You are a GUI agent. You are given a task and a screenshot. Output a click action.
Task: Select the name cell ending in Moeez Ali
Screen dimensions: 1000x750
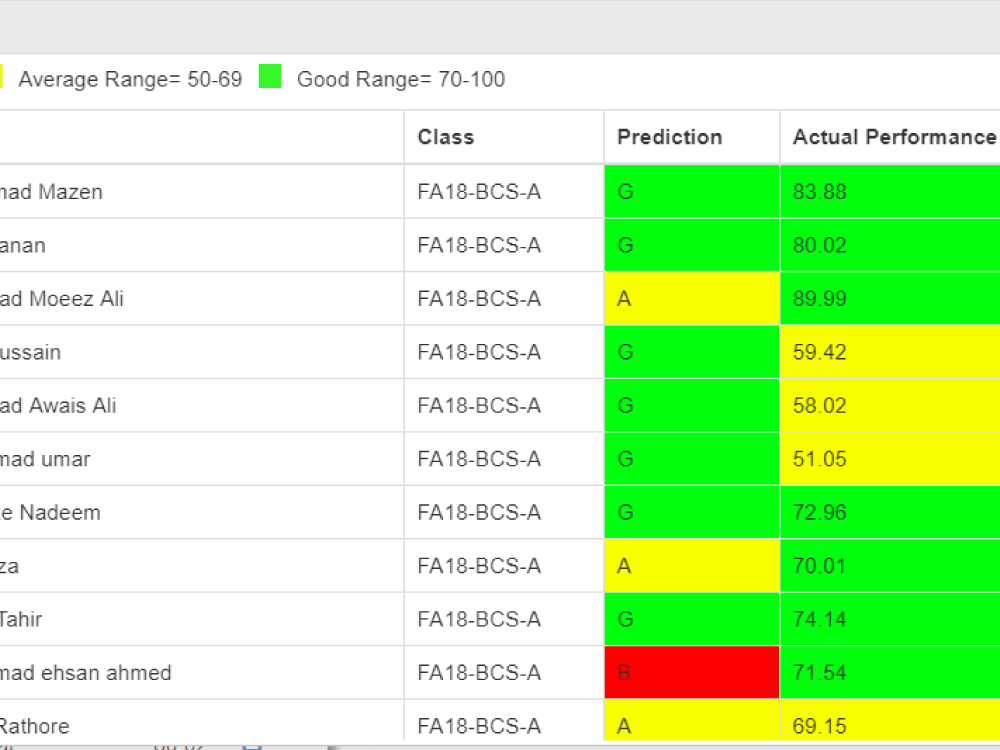[202, 298]
